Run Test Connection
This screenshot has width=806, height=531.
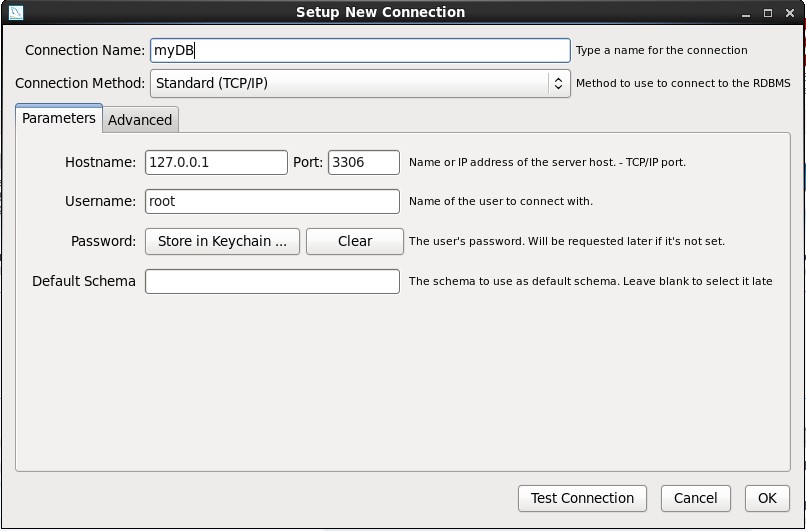pos(582,498)
